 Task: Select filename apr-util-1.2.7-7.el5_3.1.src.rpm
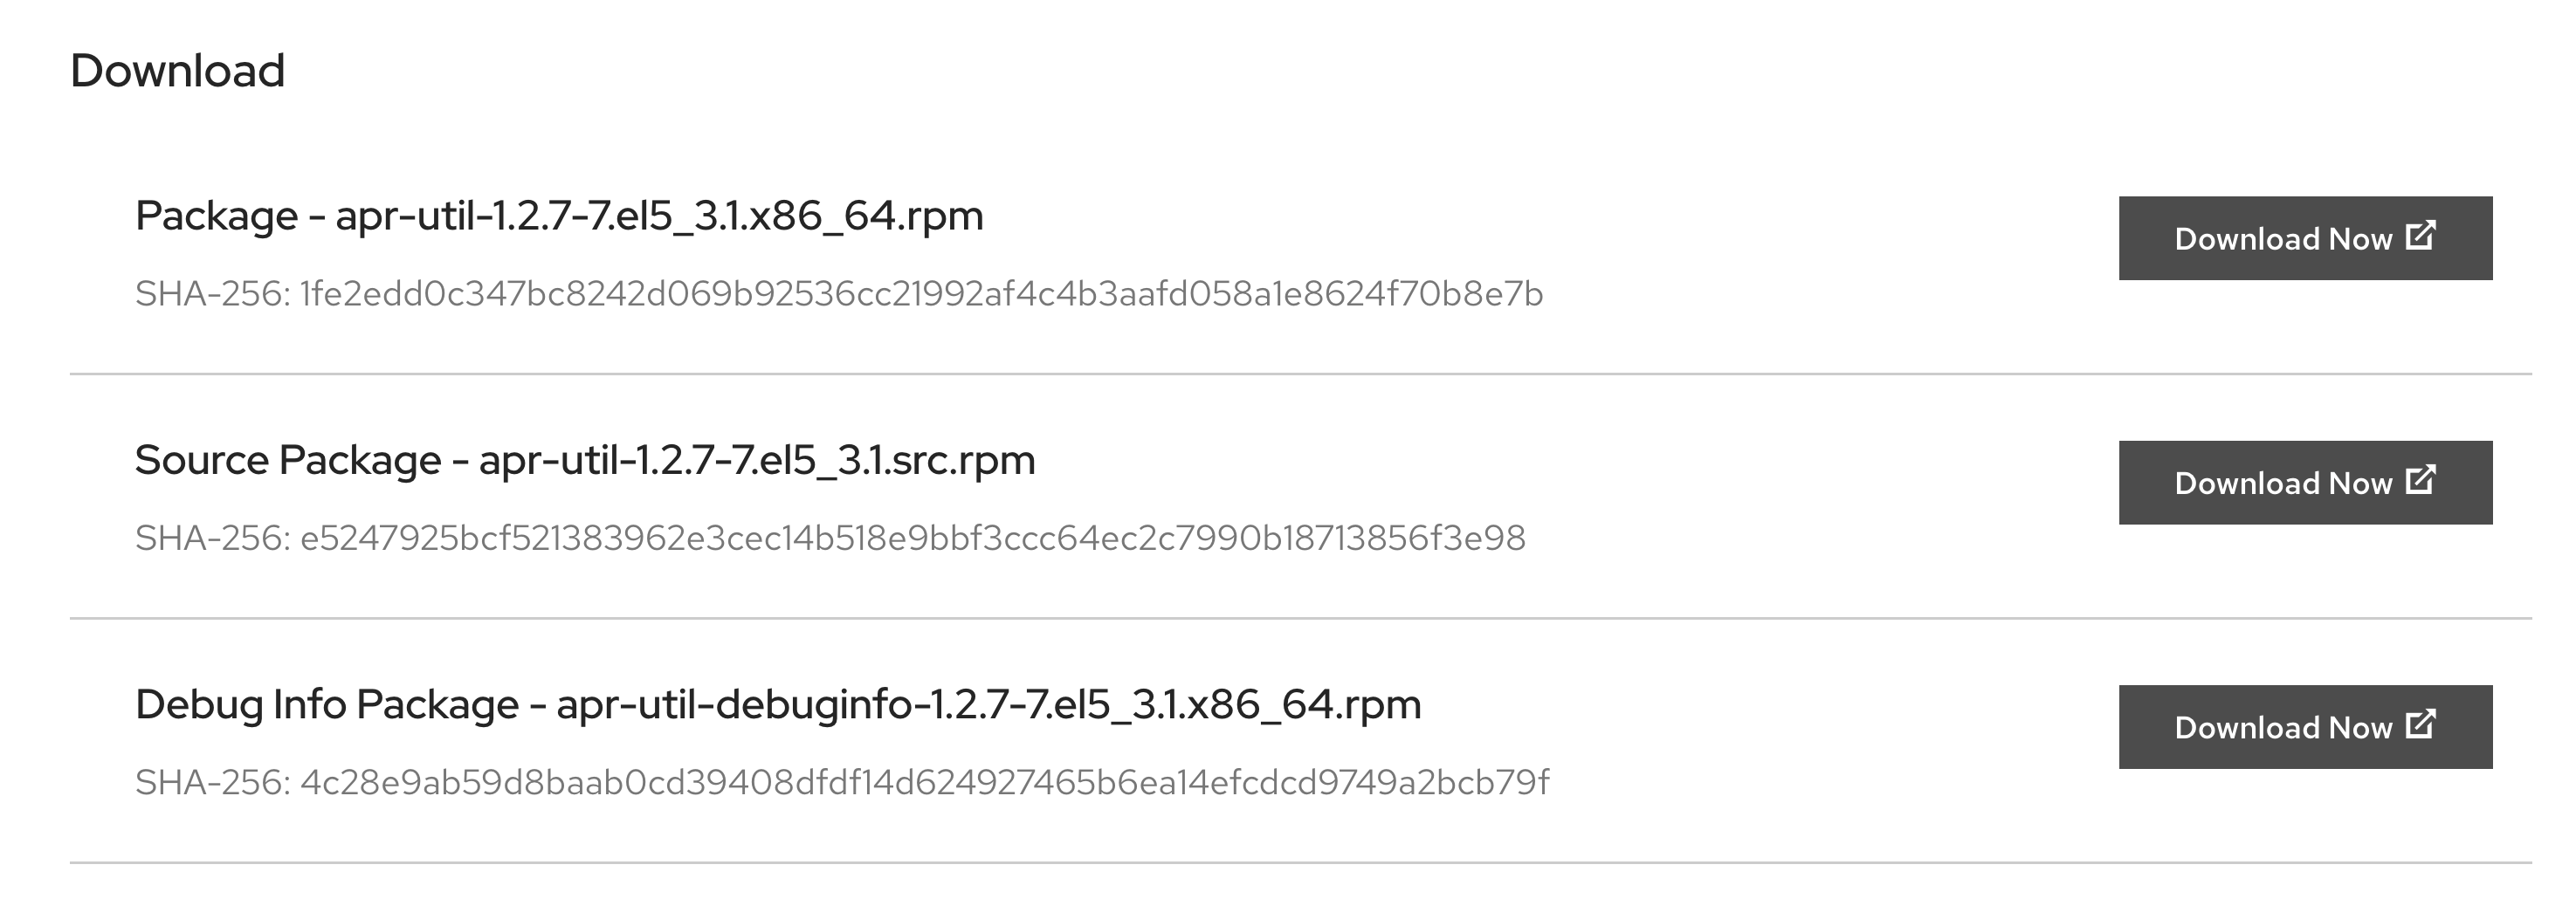coord(757,460)
